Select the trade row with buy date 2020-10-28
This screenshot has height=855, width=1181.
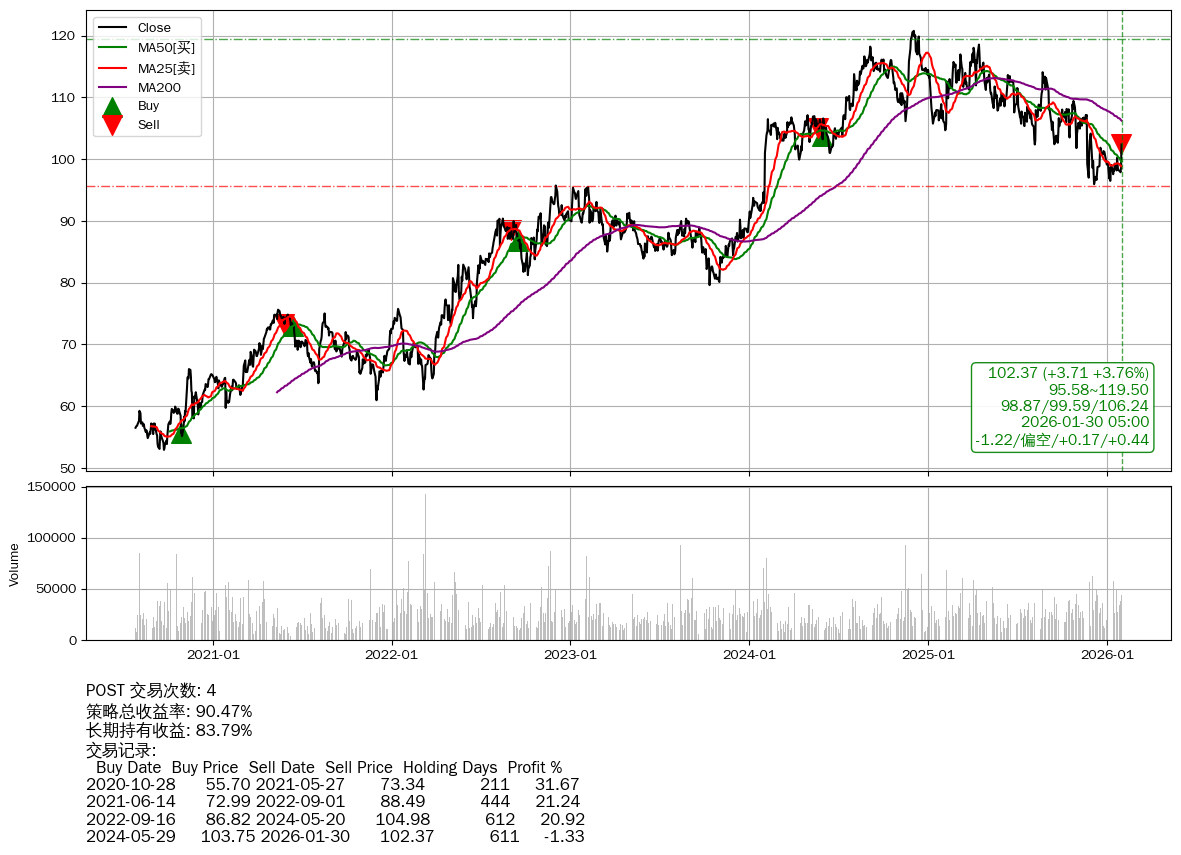332,785
